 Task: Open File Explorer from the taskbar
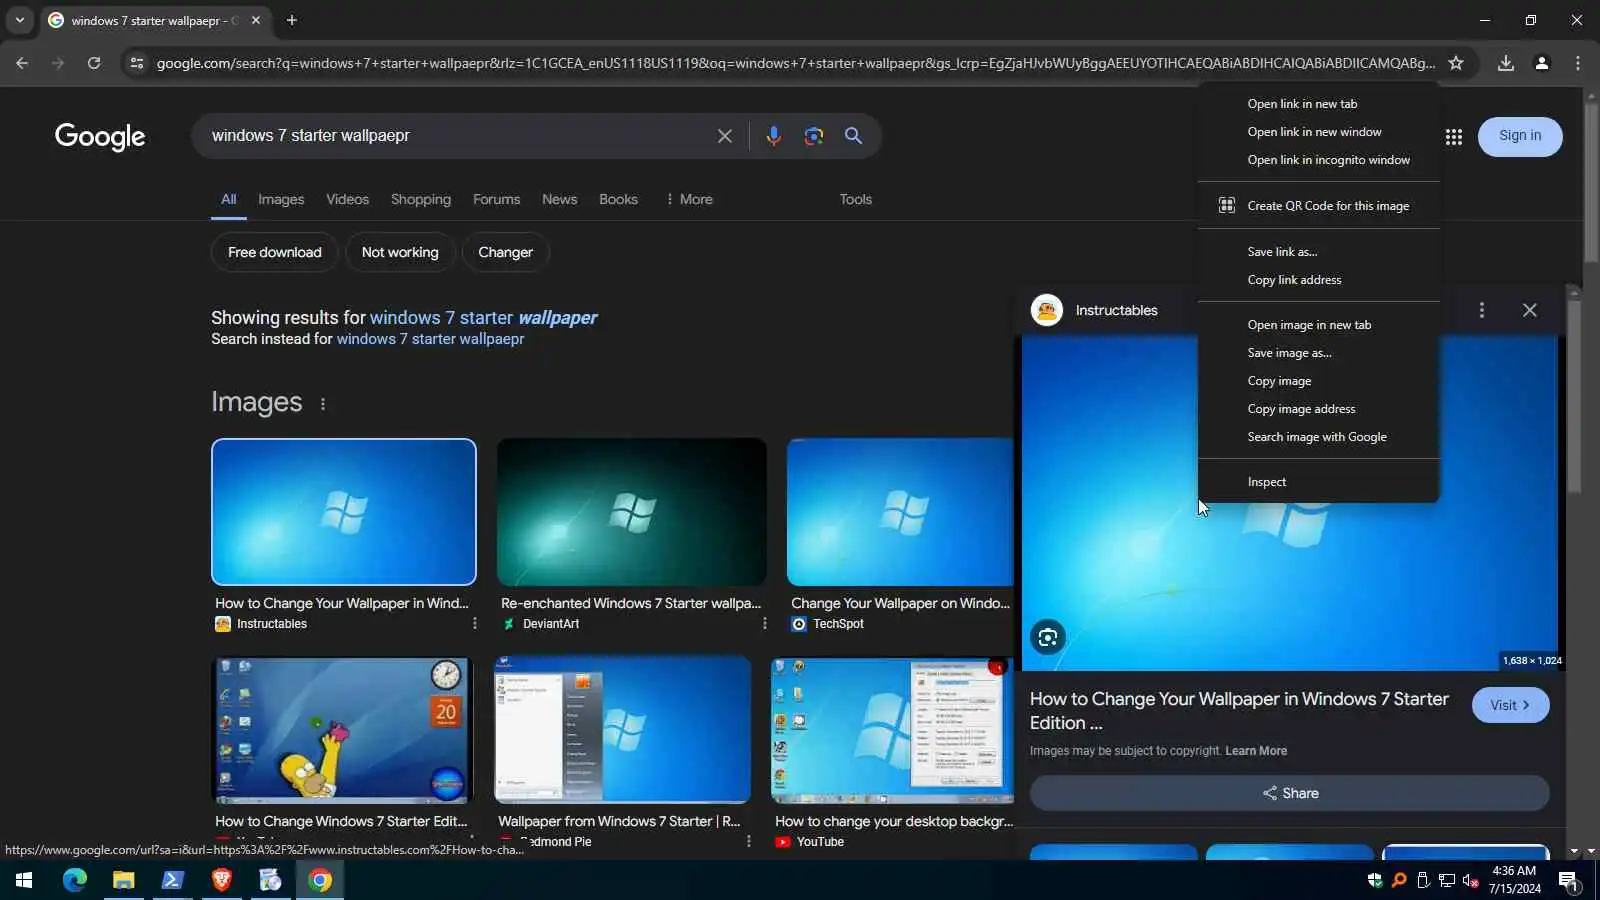click(123, 880)
